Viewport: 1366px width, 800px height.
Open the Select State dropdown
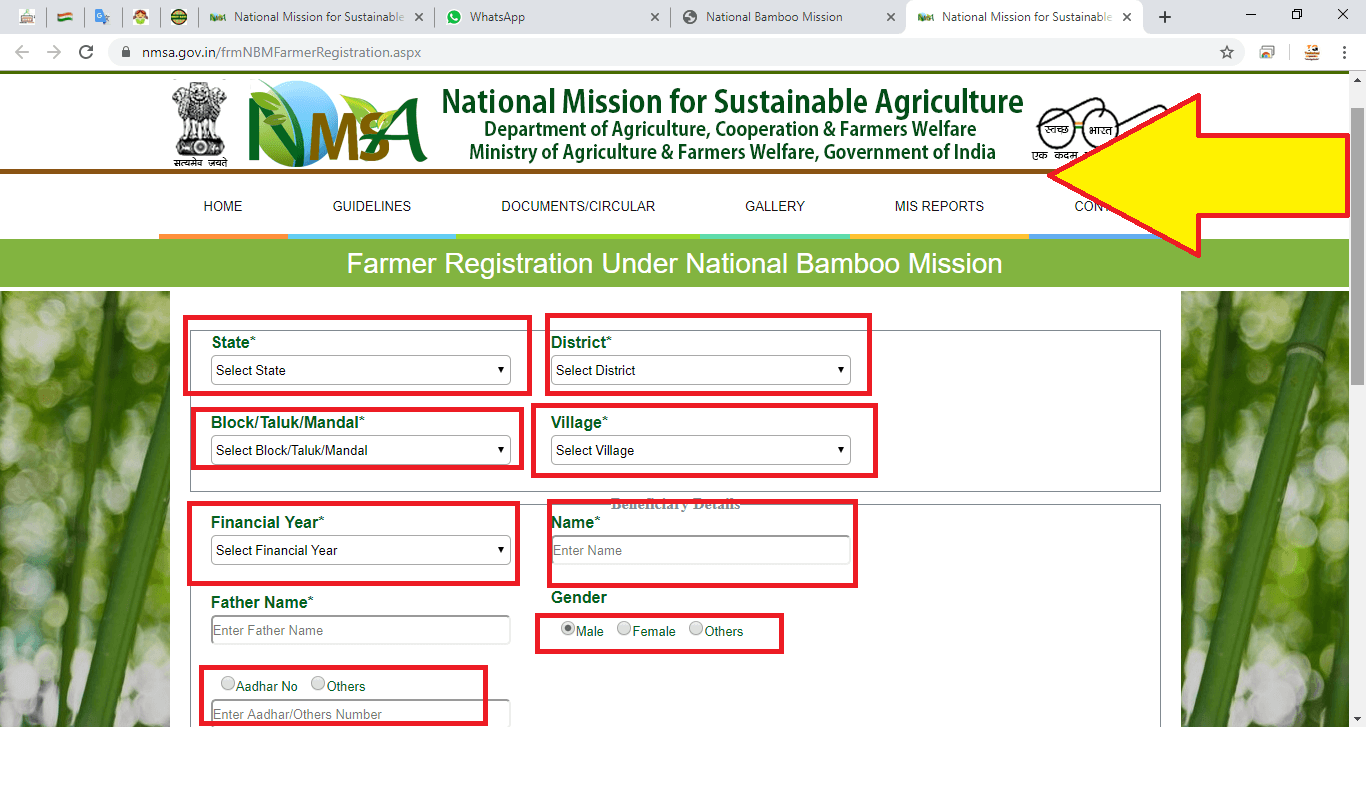tap(361, 370)
